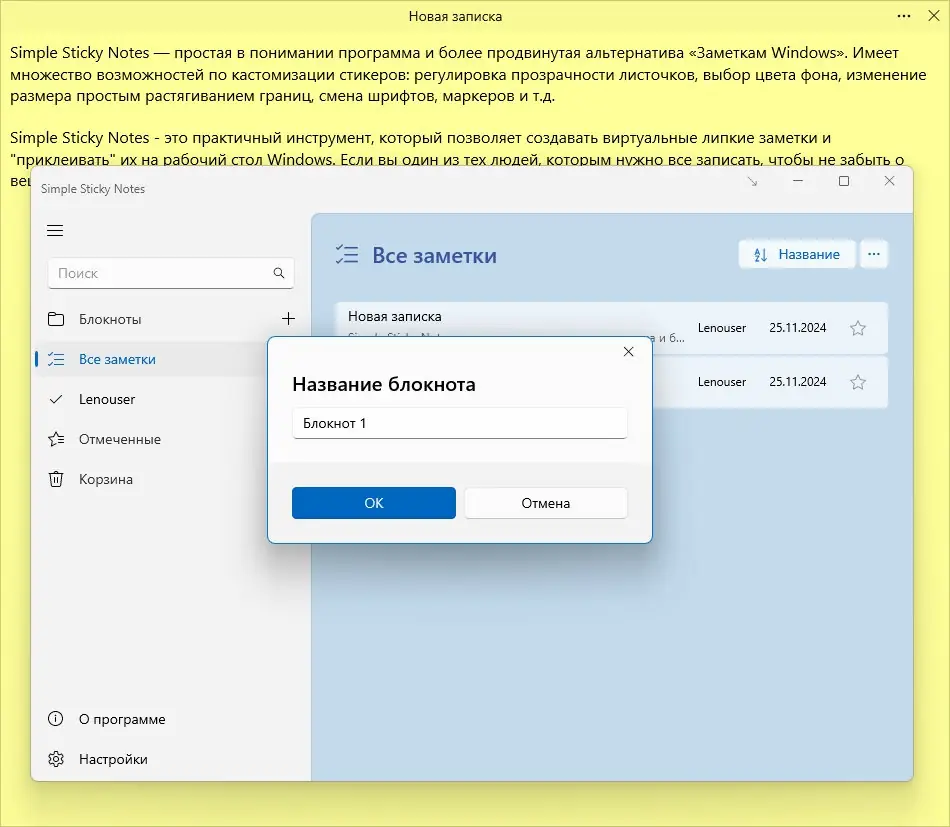Open more options menu next to Название
This screenshot has height=827, width=950.
(874, 254)
